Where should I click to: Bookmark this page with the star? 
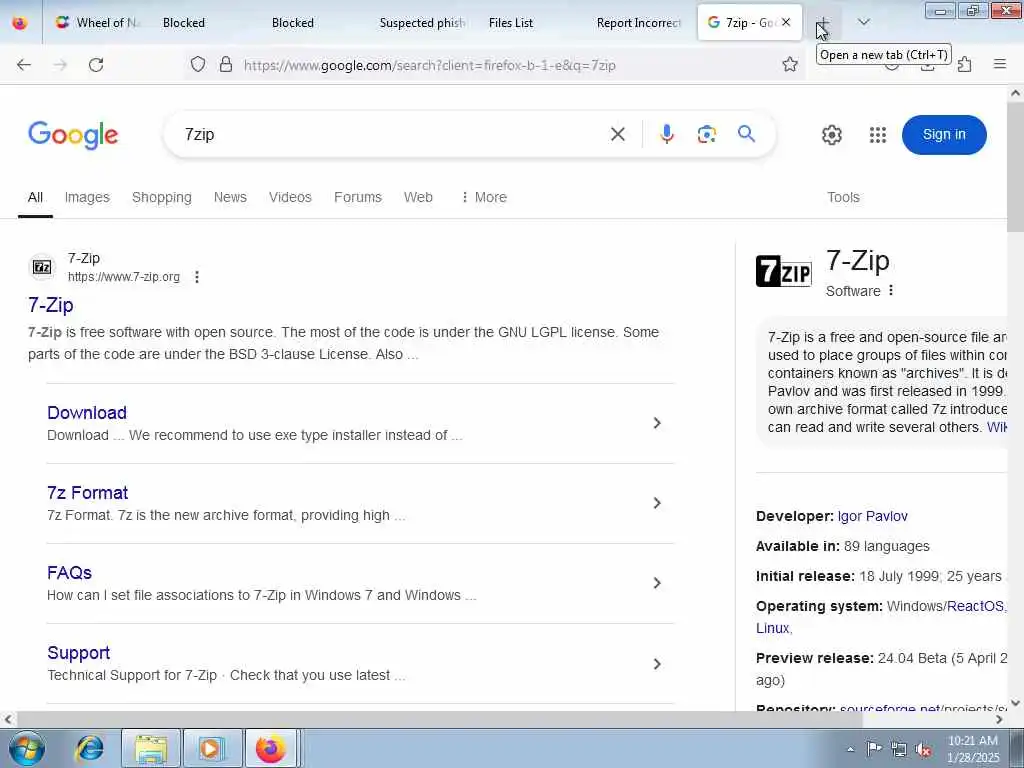click(790, 65)
